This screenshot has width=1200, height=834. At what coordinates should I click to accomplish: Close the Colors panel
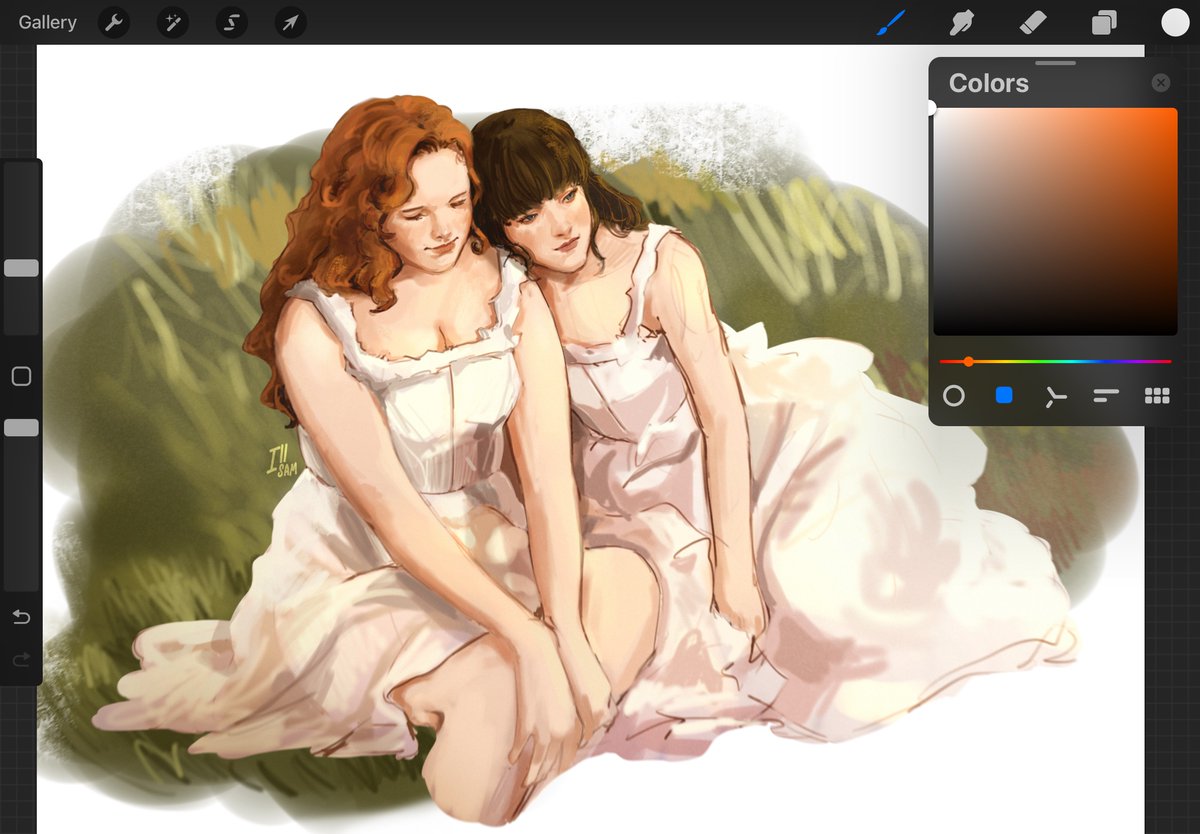pyautogui.click(x=1160, y=83)
